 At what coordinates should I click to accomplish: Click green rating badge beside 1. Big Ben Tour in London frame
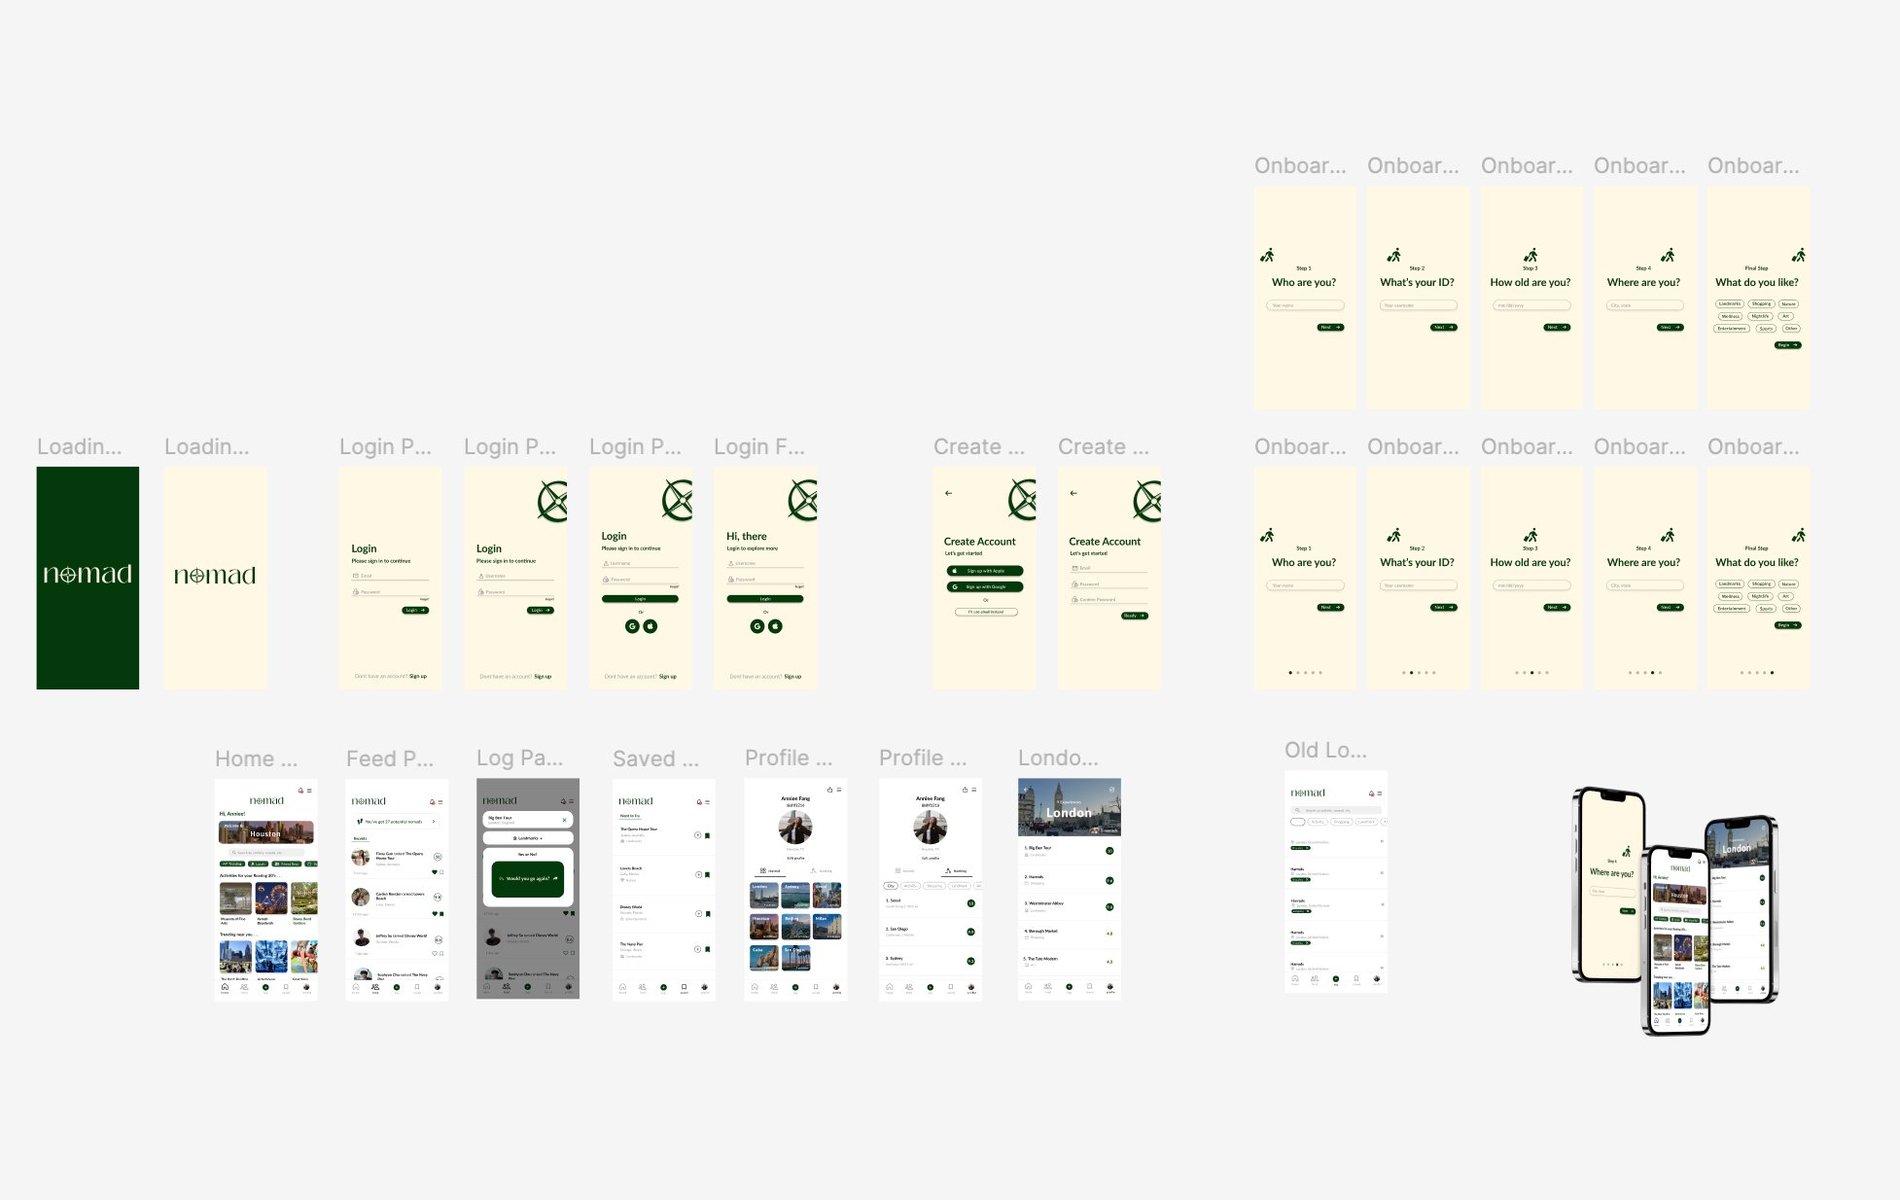click(x=1109, y=850)
